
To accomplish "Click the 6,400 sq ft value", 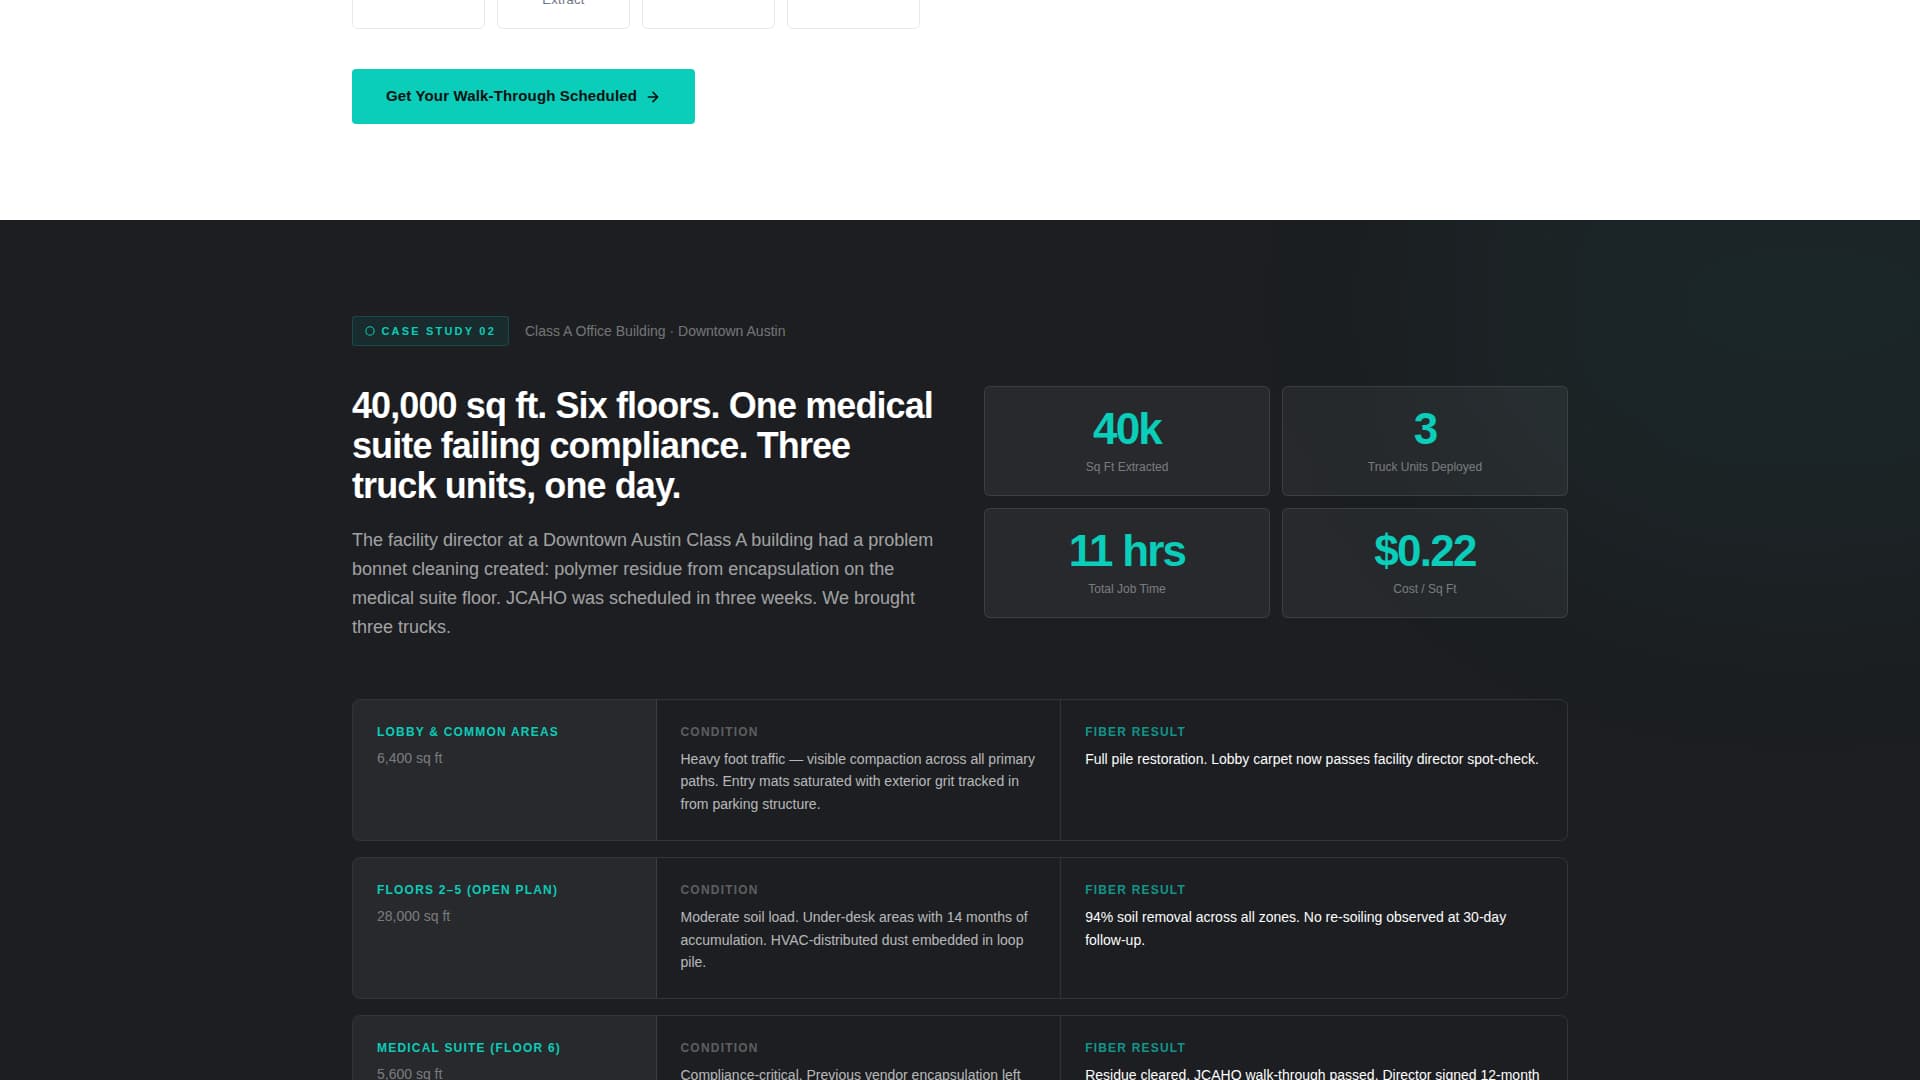I will pos(409,758).
